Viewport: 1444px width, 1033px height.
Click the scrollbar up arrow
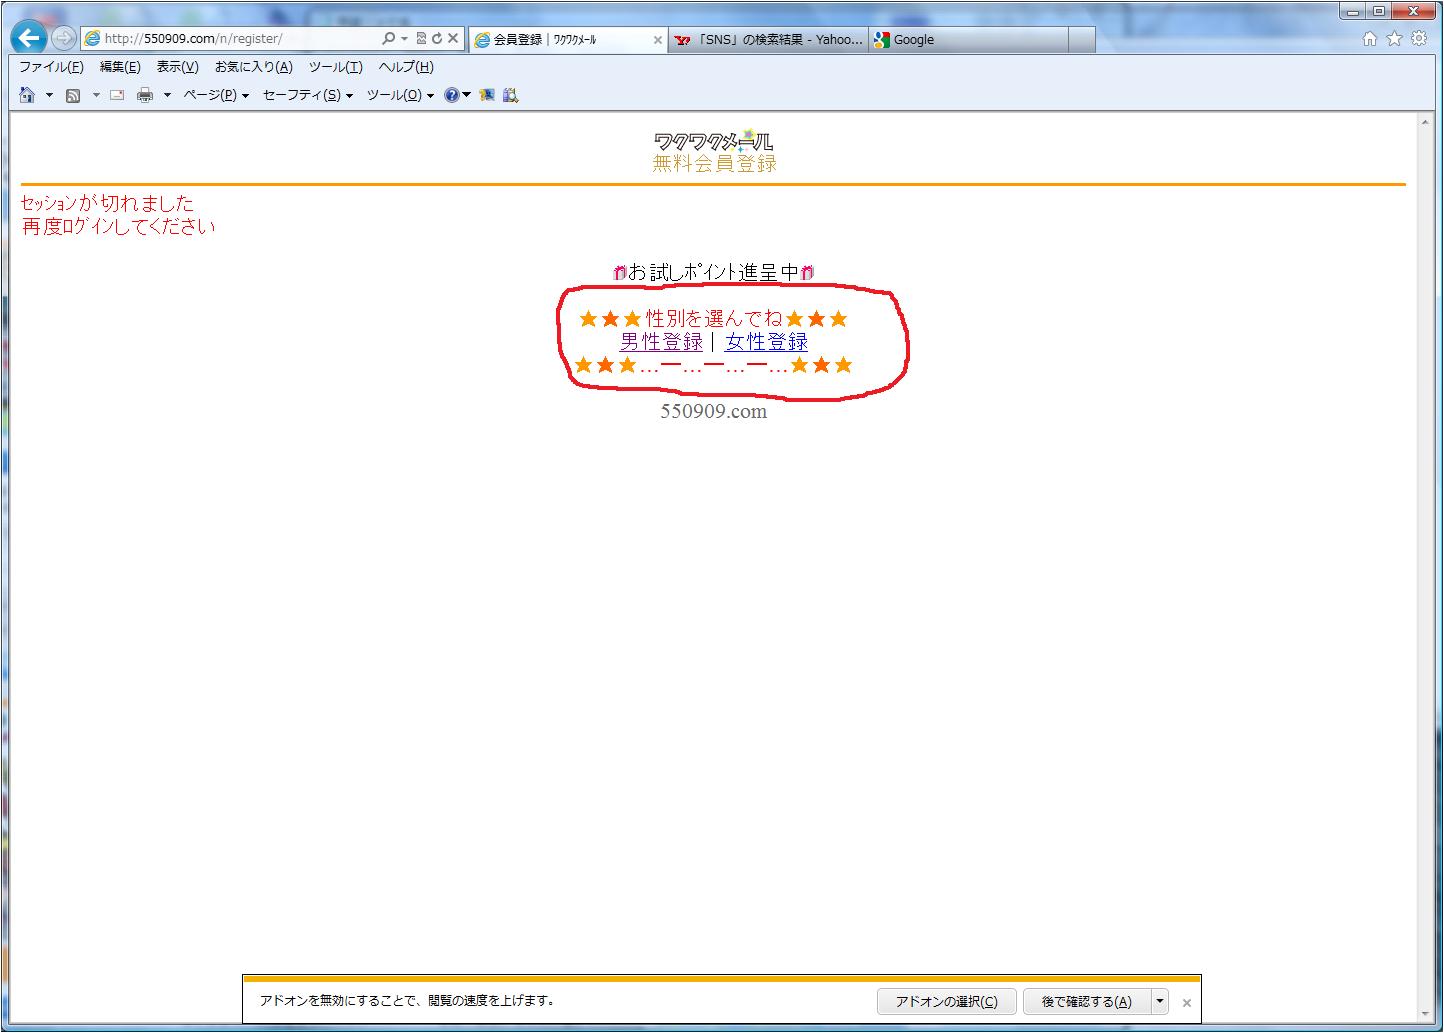click(1425, 122)
